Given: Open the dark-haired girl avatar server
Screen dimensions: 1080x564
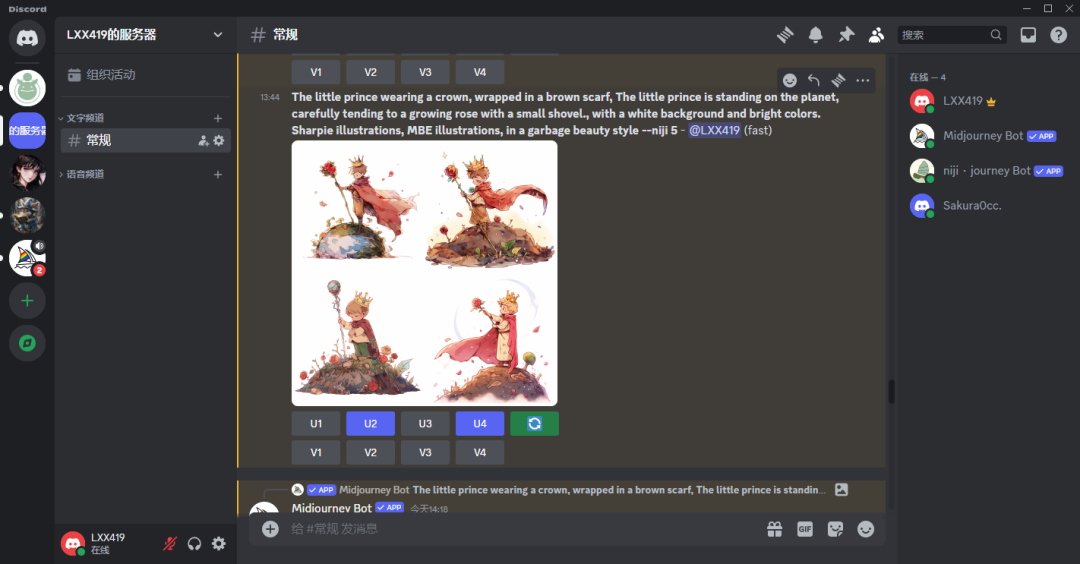Looking at the screenshot, I should tap(28, 173).
